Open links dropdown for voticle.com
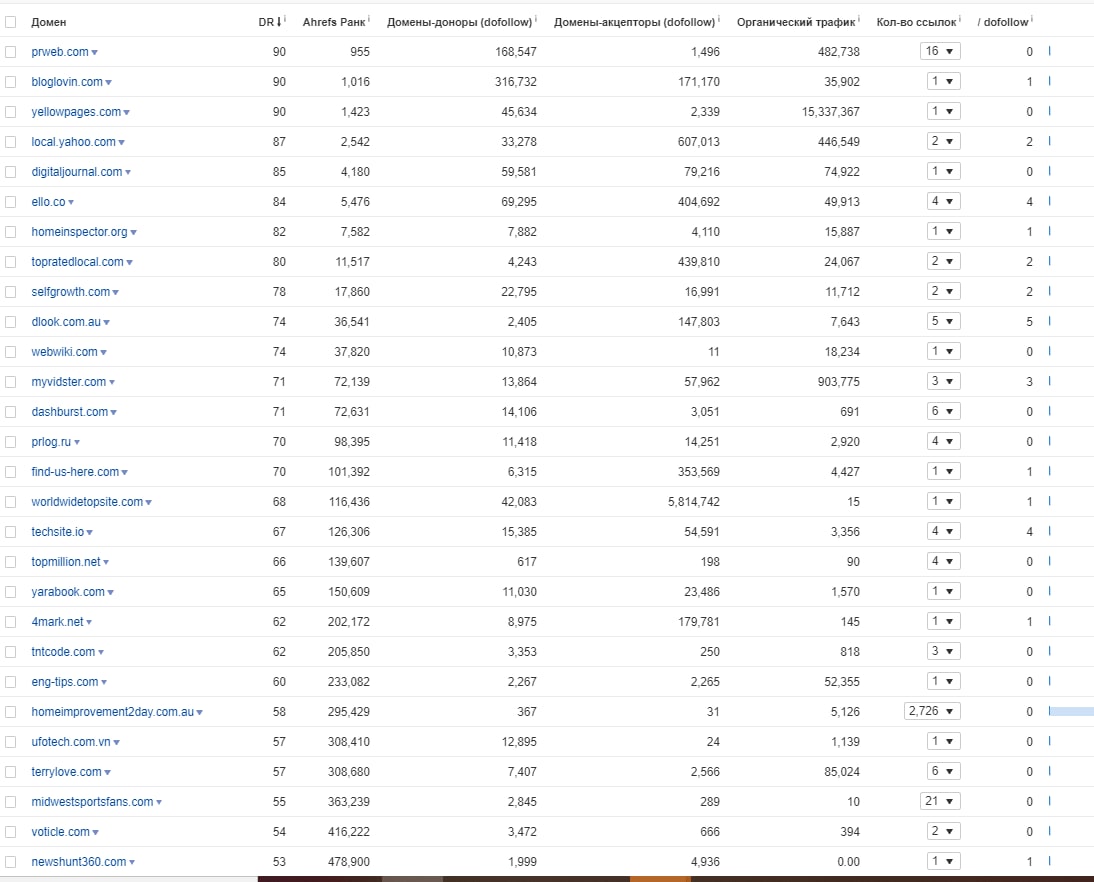The height and width of the screenshot is (882, 1094). [x=943, y=831]
